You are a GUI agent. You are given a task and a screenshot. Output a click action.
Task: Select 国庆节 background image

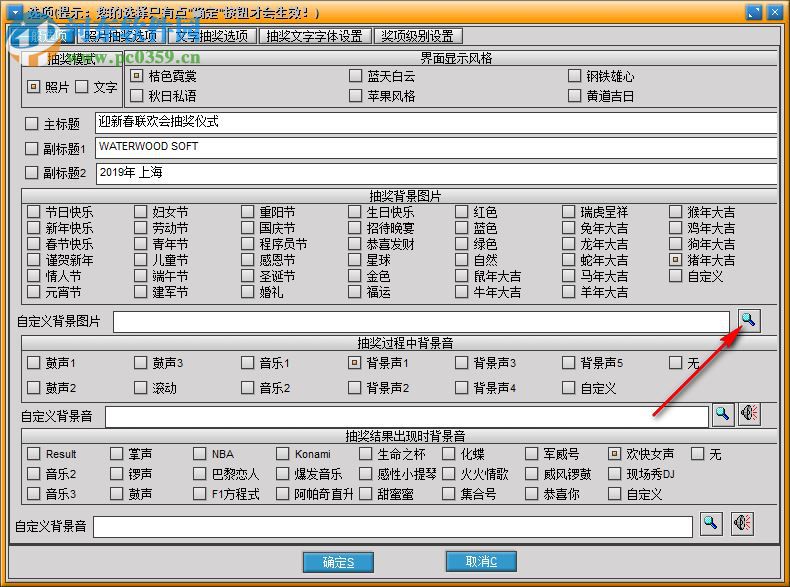(x=247, y=227)
